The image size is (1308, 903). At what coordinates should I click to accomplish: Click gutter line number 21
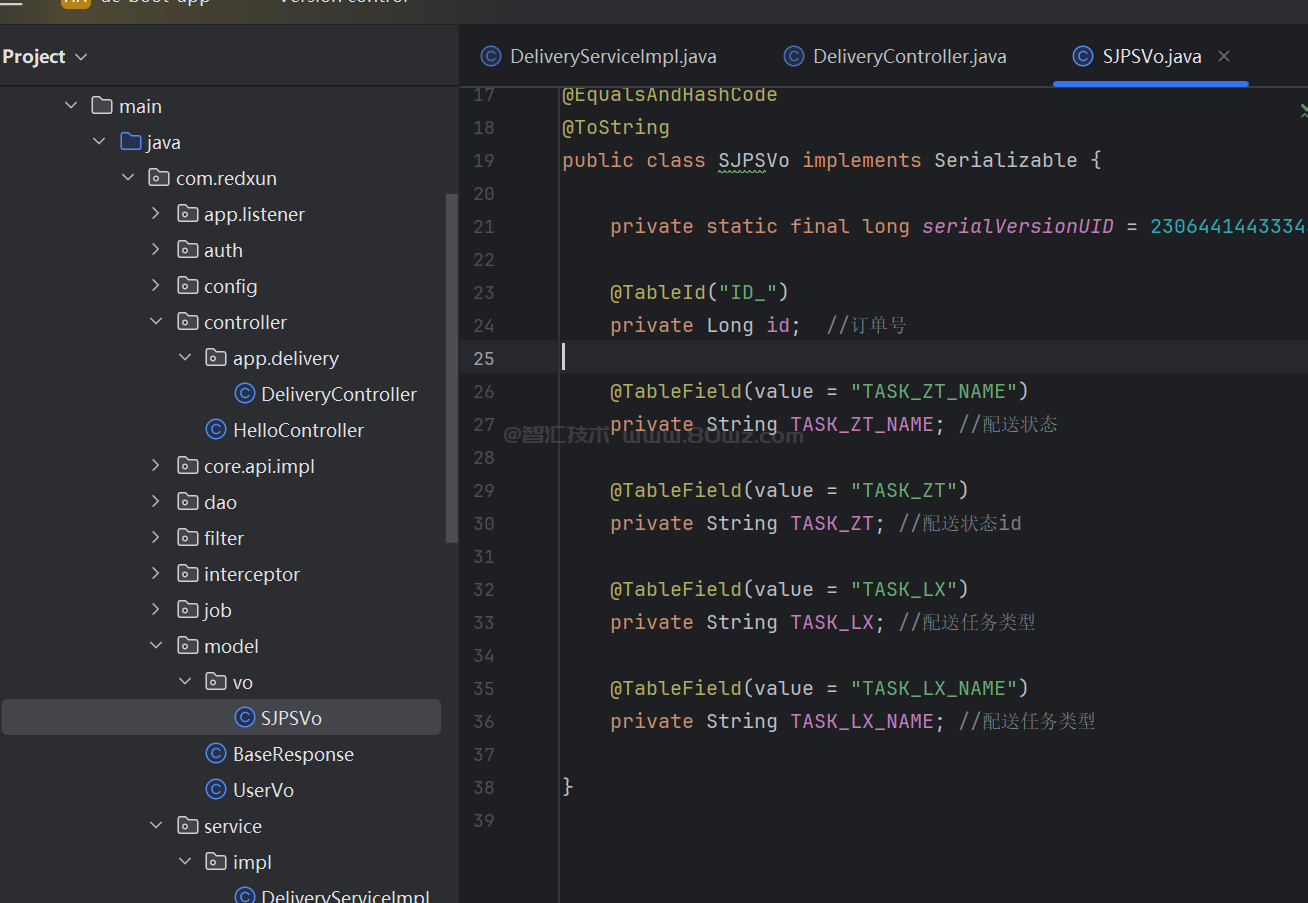pyautogui.click(x=484, y=227)
